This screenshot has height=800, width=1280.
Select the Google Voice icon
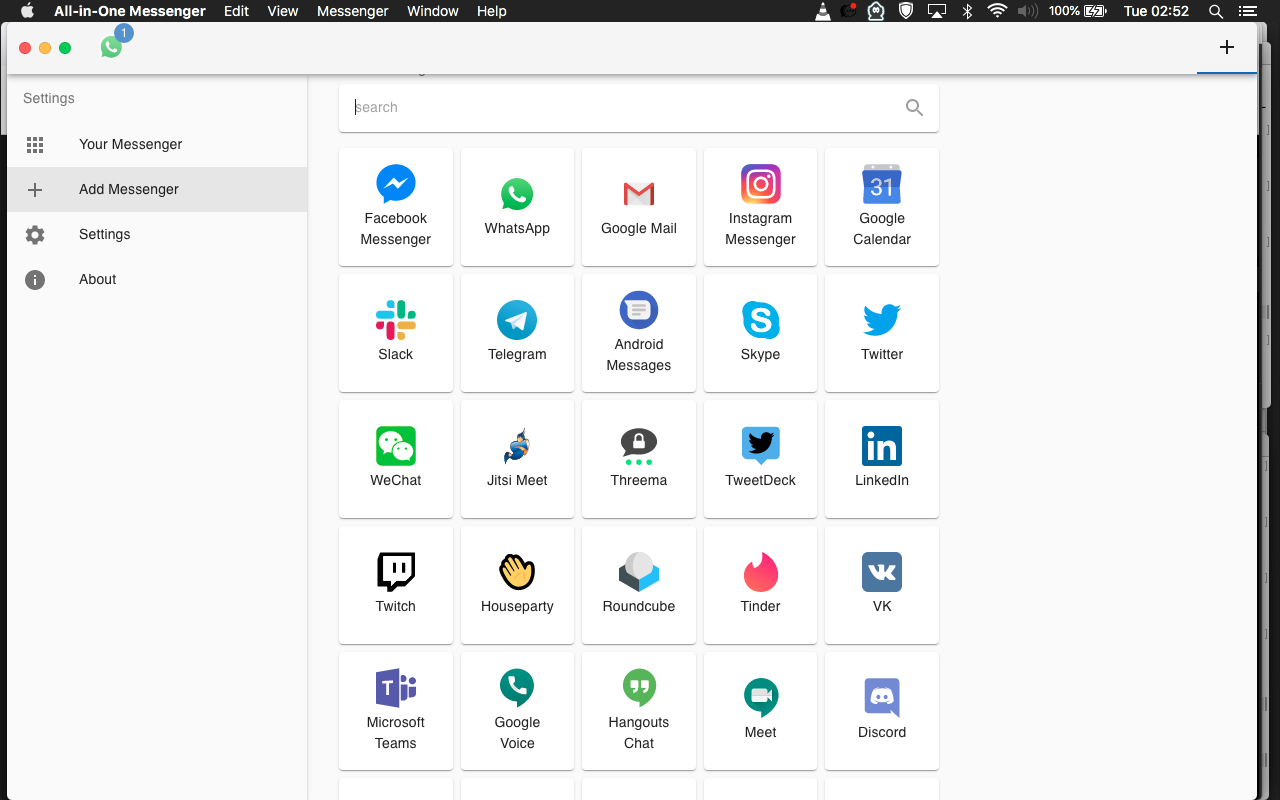point(517,688)
